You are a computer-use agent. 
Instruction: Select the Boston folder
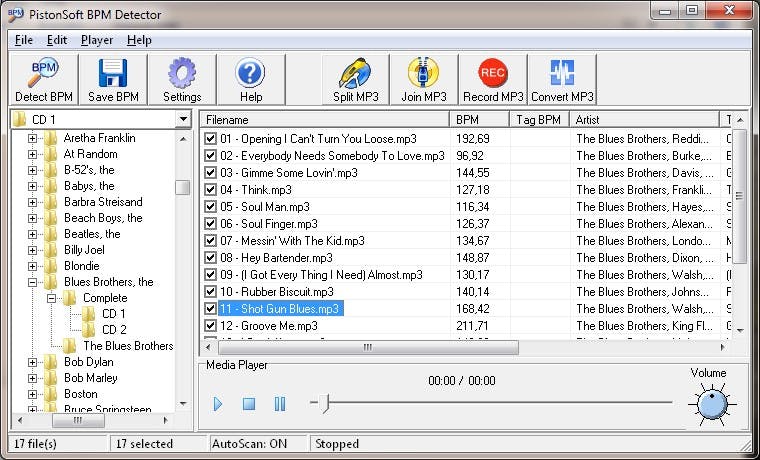click(80, 394)
